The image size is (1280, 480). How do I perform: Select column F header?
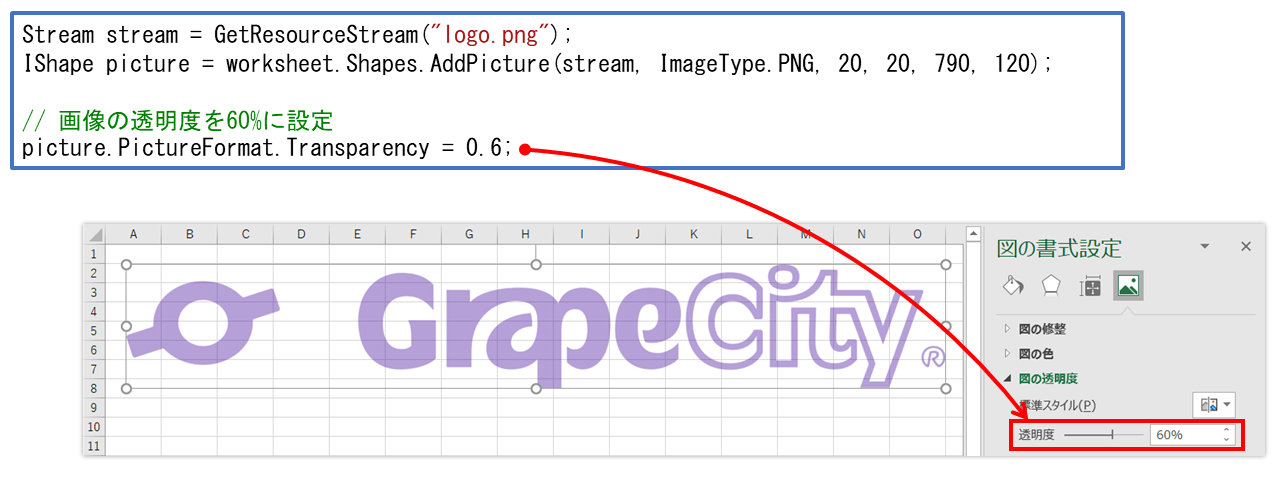413,235
